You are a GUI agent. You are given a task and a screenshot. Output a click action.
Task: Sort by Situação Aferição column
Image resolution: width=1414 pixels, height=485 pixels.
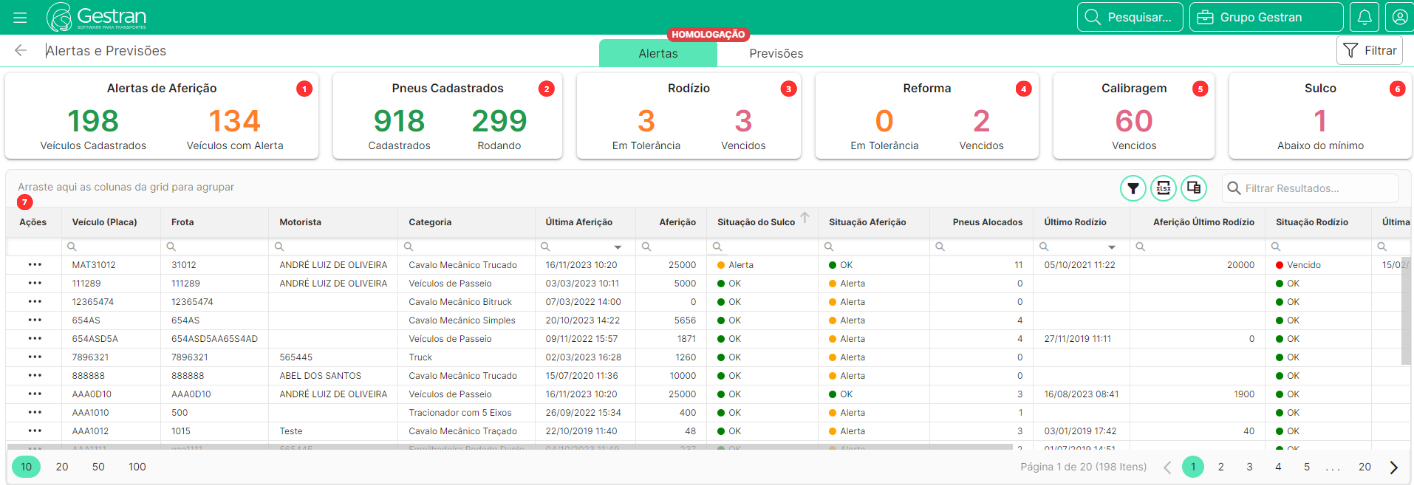coord(867,222)
